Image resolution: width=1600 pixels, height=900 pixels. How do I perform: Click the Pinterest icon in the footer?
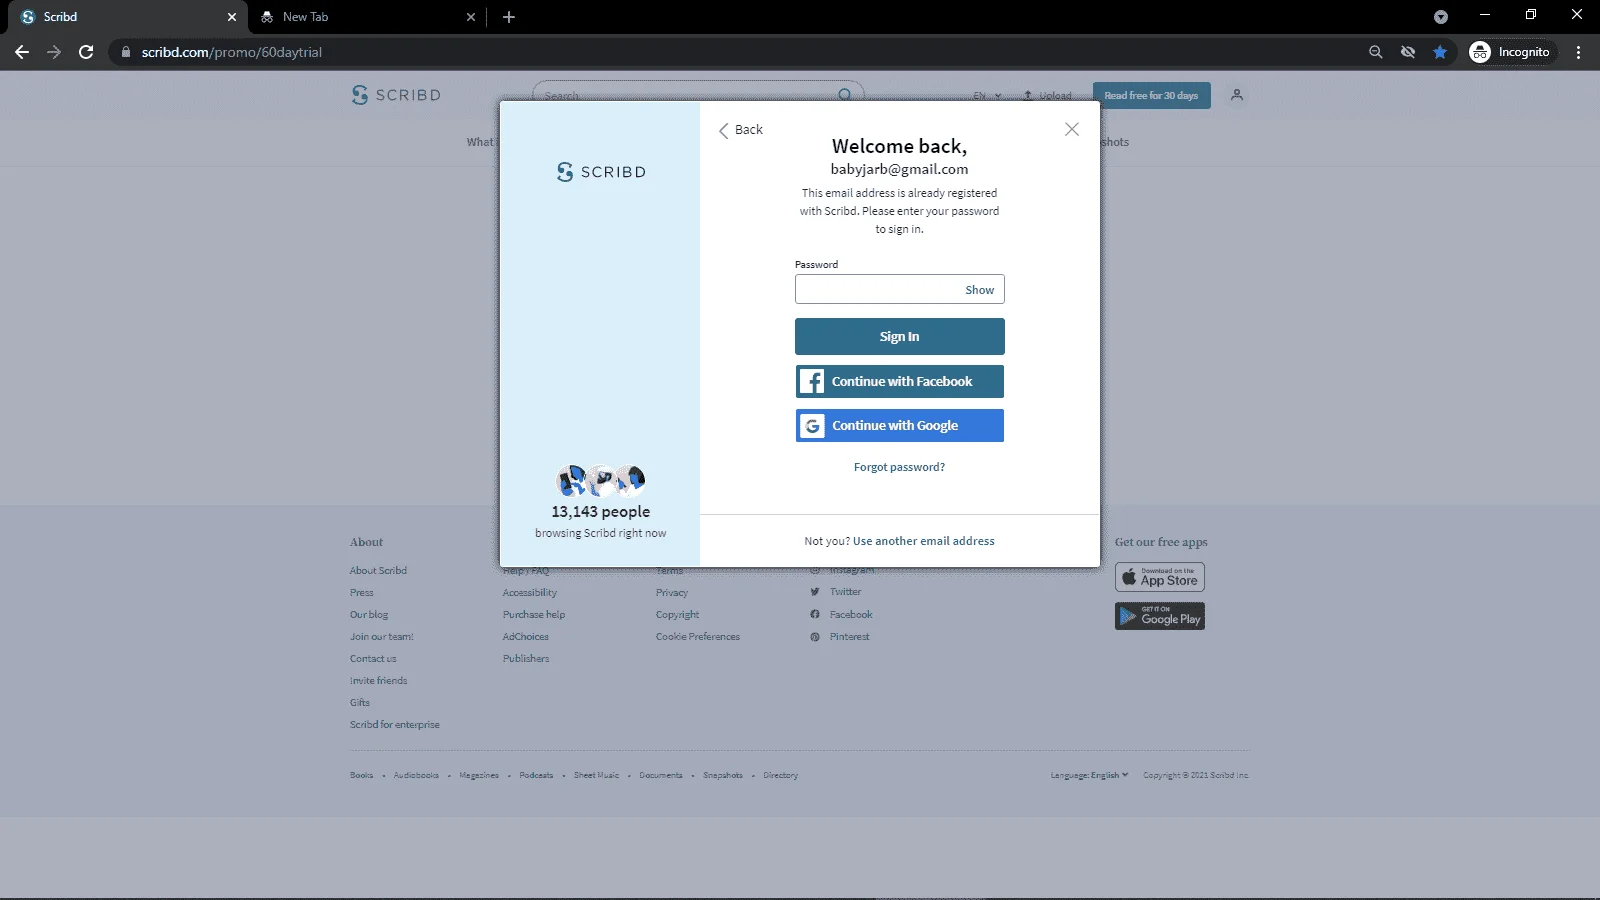815,637
